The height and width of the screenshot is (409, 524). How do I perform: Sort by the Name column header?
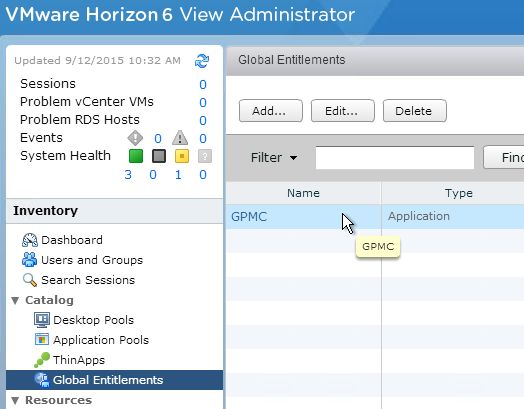[303, 193]
